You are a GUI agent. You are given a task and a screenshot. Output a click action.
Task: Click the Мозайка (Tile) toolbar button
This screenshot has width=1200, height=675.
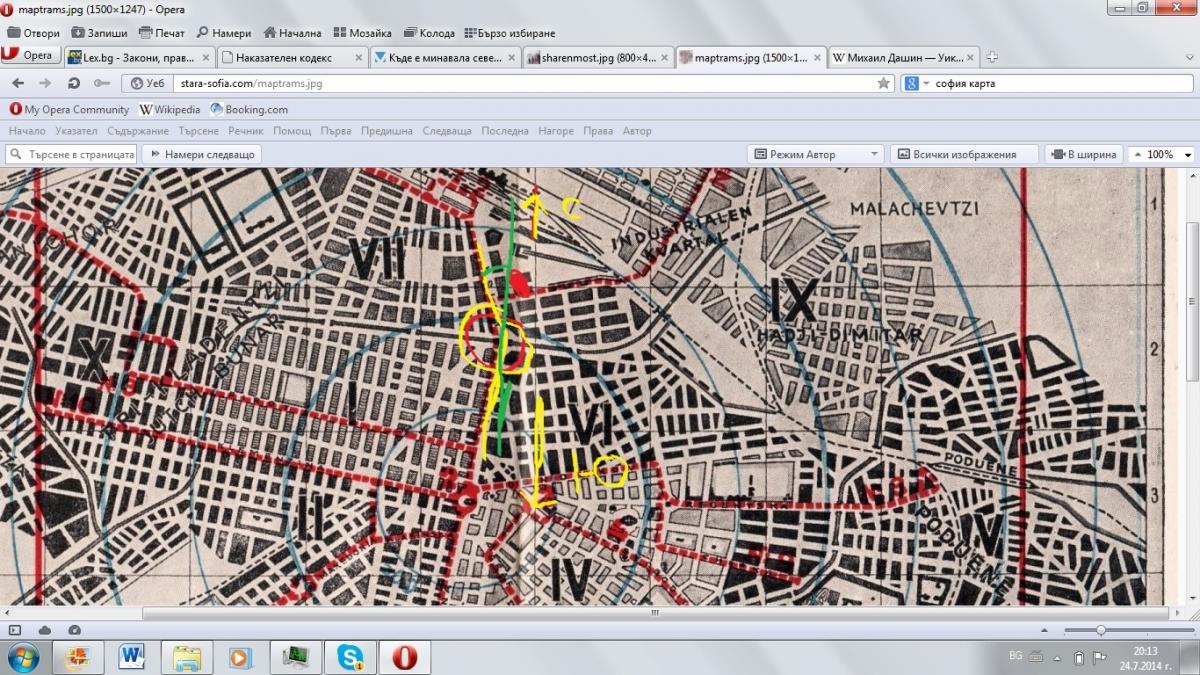(x=362, y=33)
